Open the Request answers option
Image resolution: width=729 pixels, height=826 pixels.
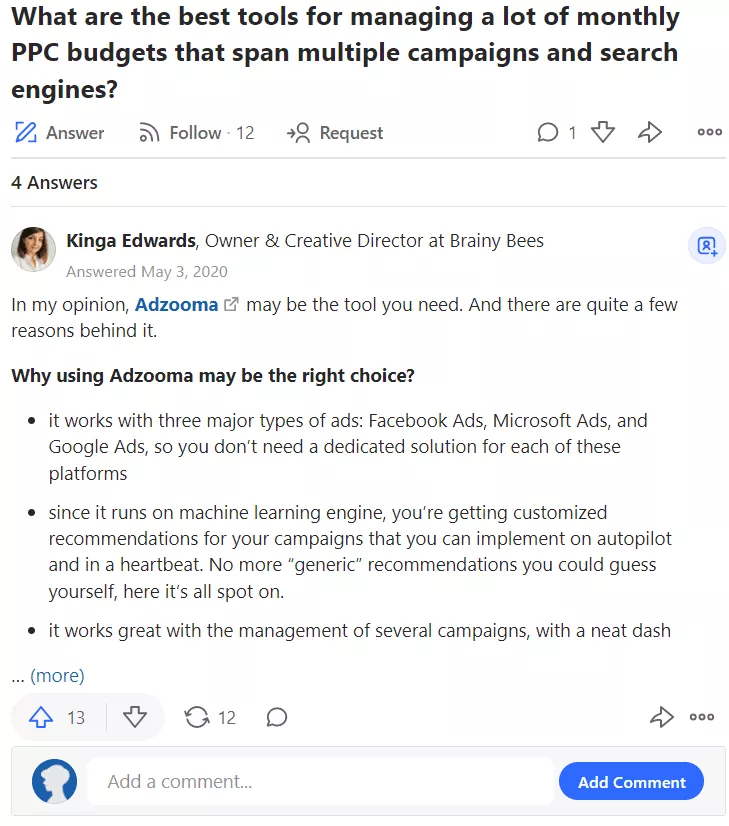(335, 133)
